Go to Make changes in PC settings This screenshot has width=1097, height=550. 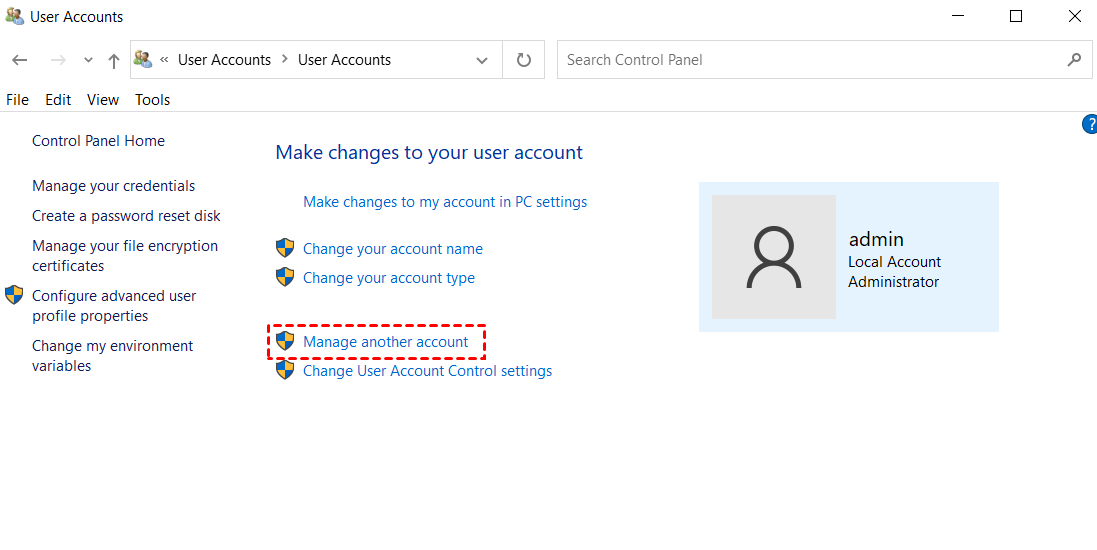pyautogui.click(x=445, y=202)
